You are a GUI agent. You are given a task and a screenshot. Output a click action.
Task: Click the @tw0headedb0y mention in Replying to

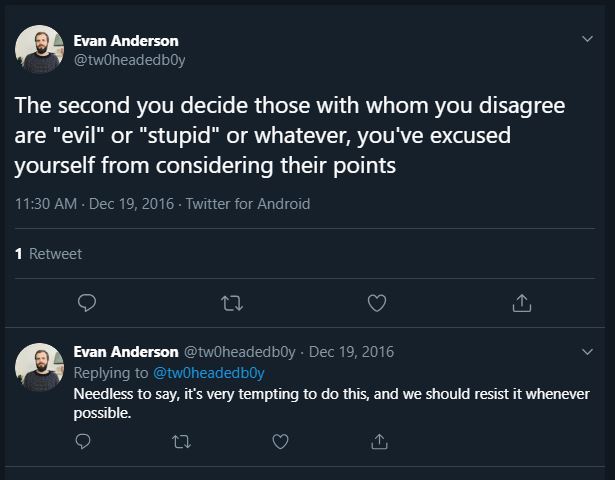(x=208, y=372)
